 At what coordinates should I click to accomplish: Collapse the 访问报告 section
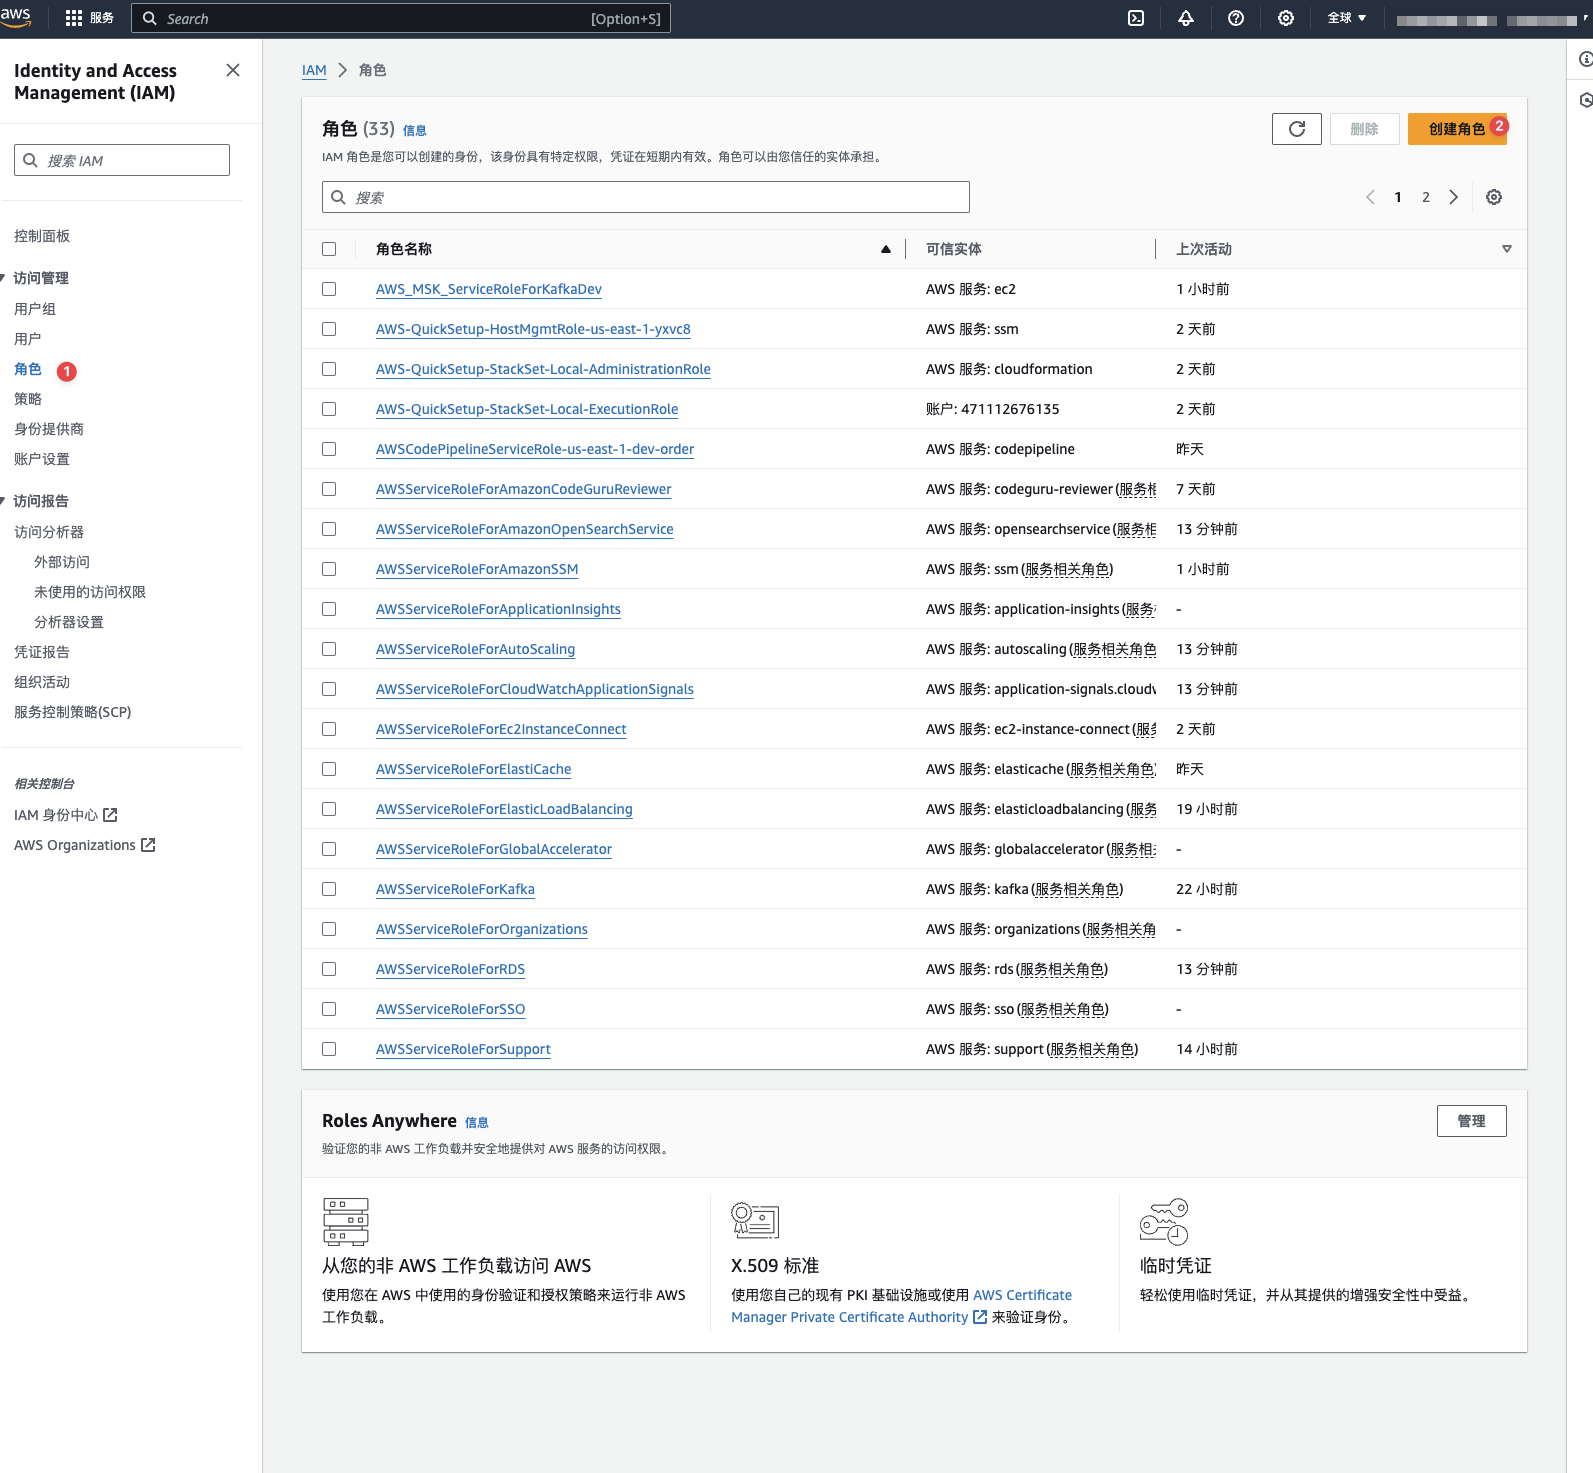[x=3, y=501]
